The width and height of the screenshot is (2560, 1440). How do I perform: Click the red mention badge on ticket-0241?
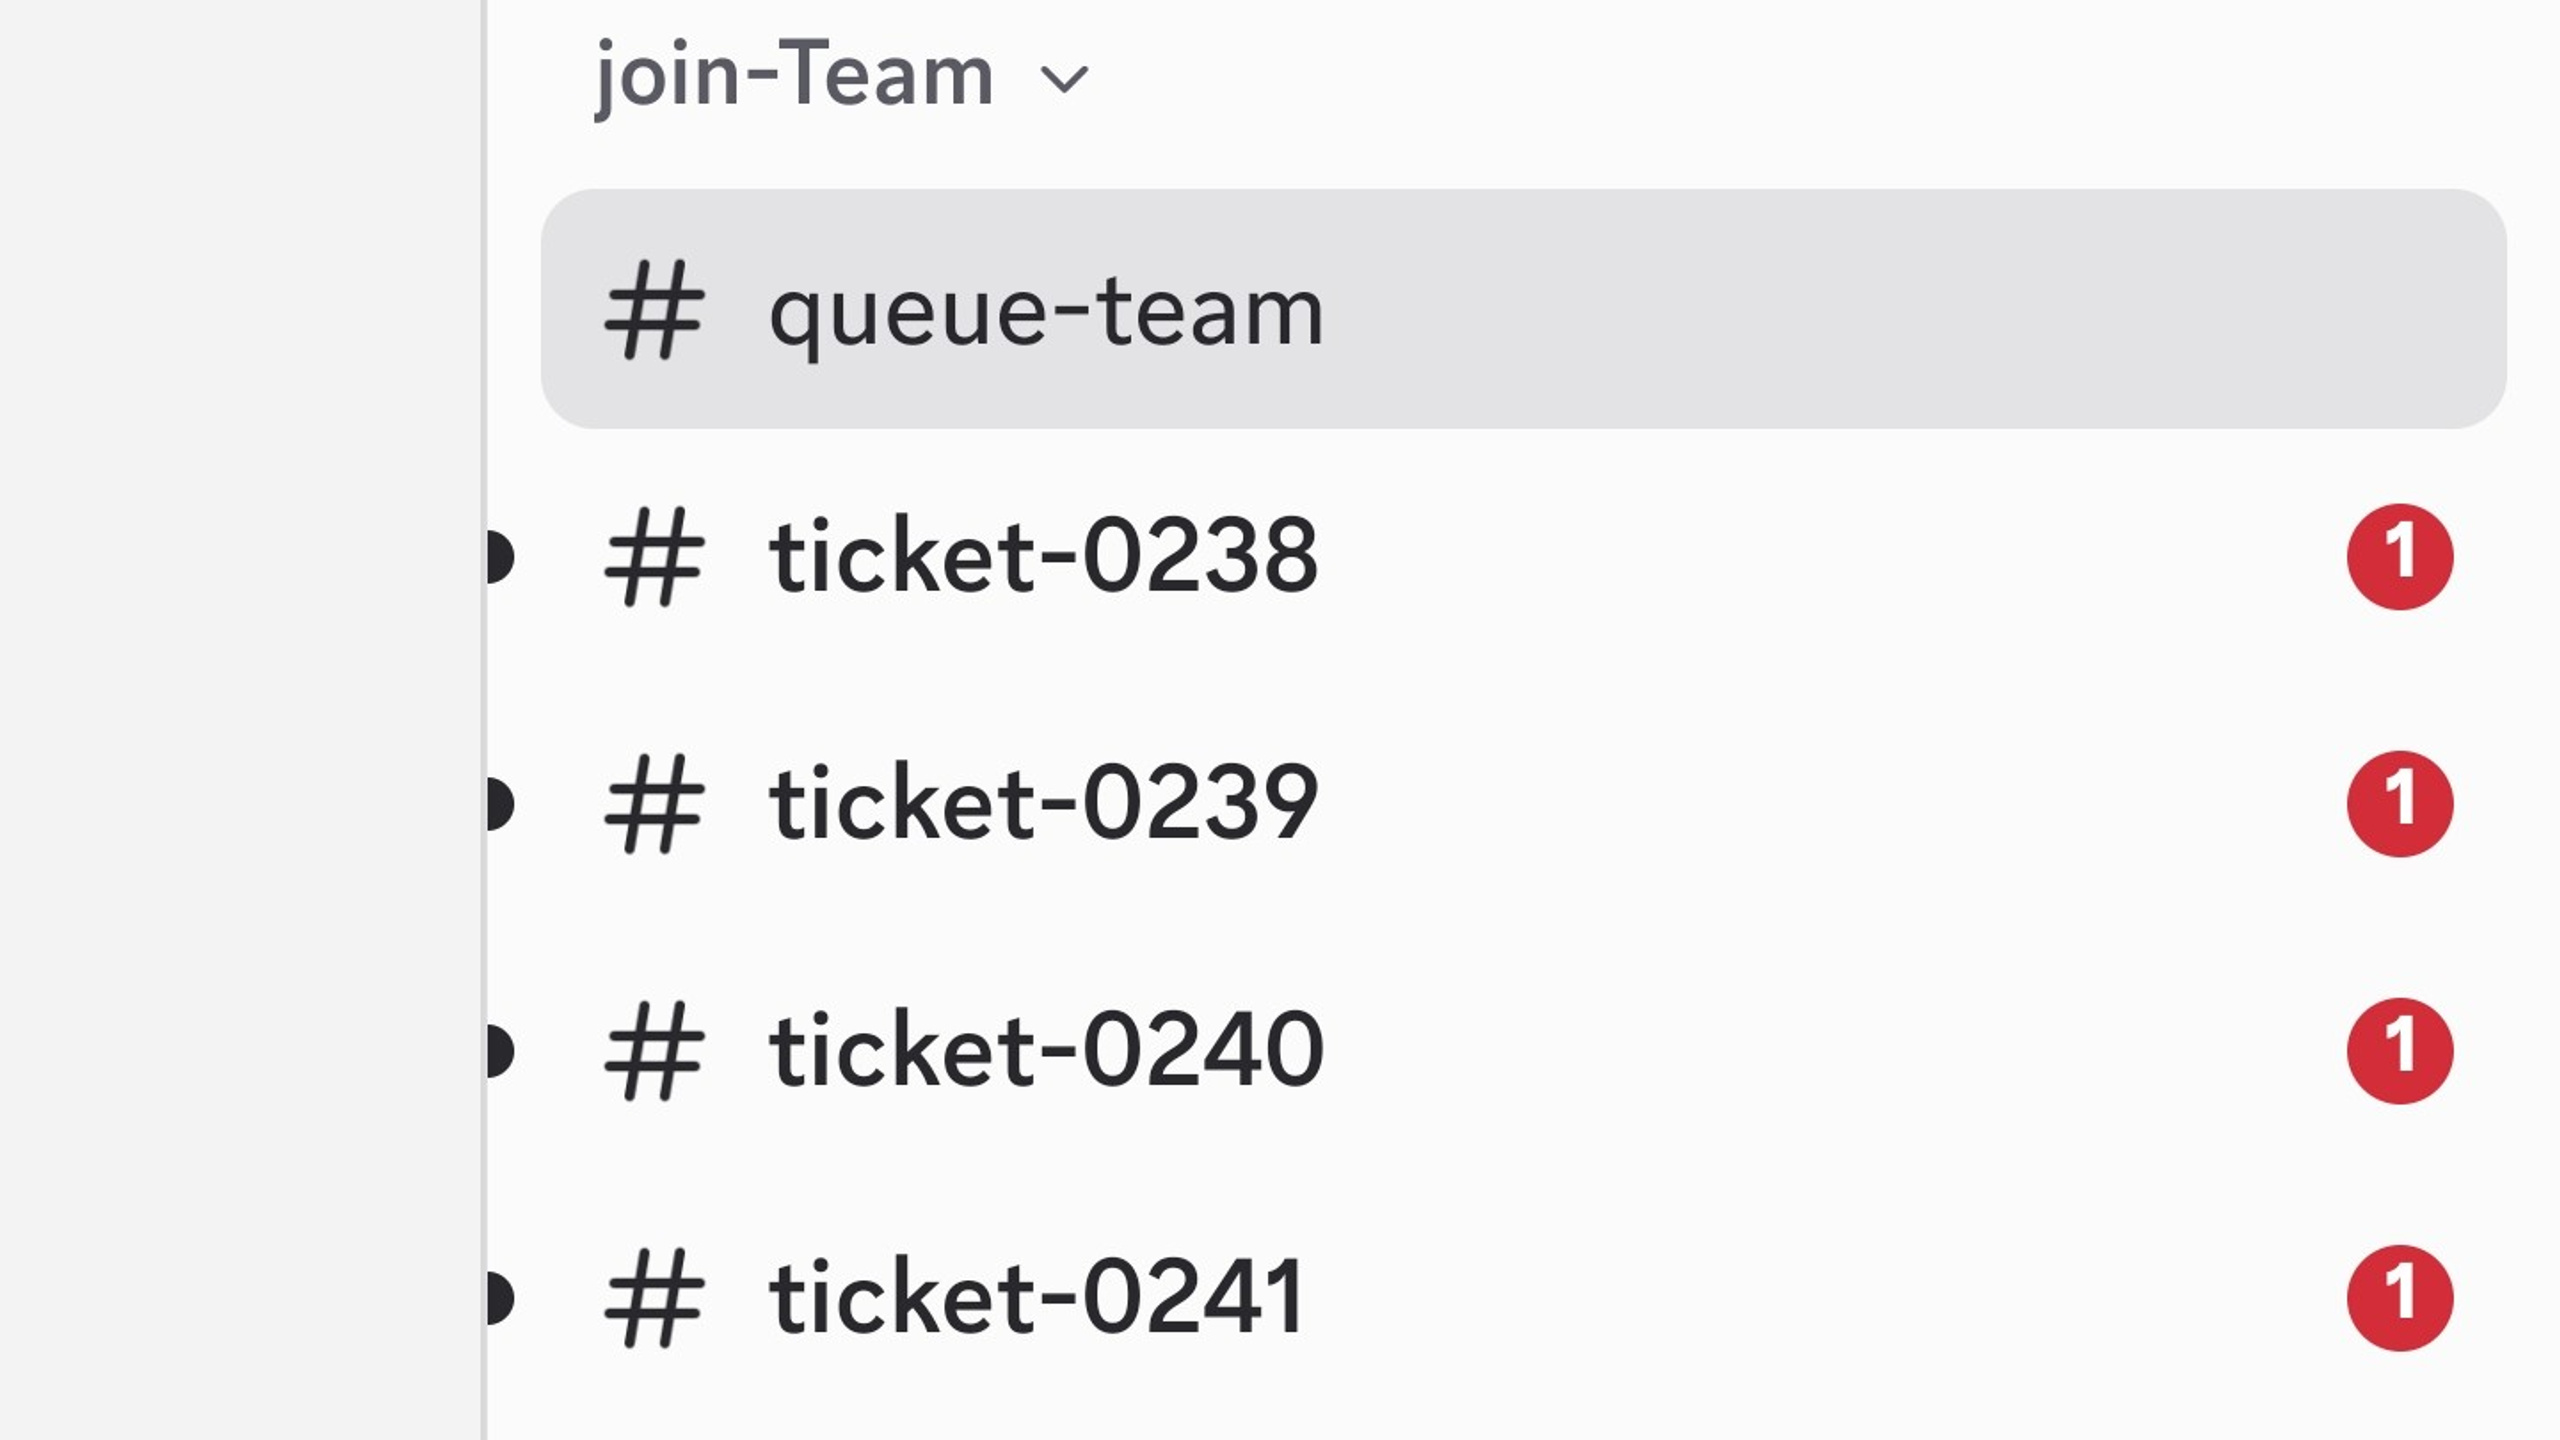2400,1297
